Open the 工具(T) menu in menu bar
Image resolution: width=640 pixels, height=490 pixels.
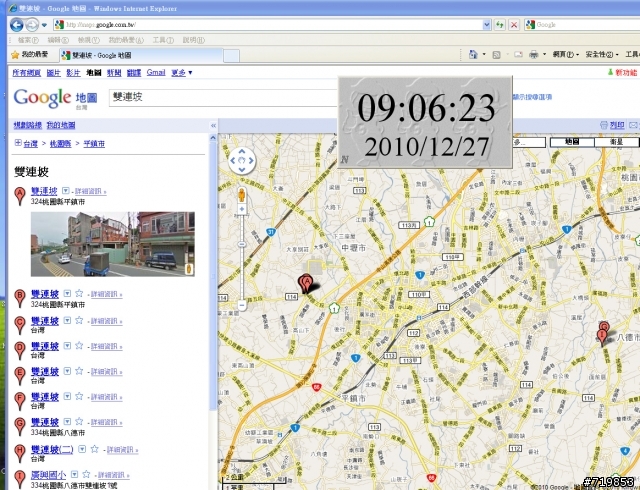click(163, 40)
